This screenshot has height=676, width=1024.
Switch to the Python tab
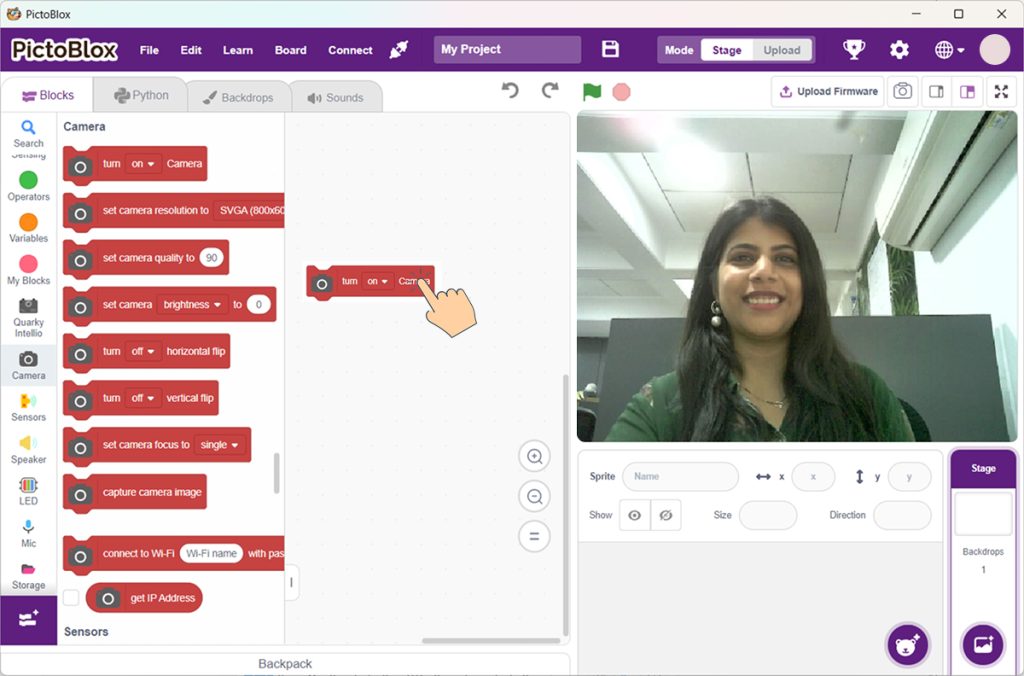point(140,96)
